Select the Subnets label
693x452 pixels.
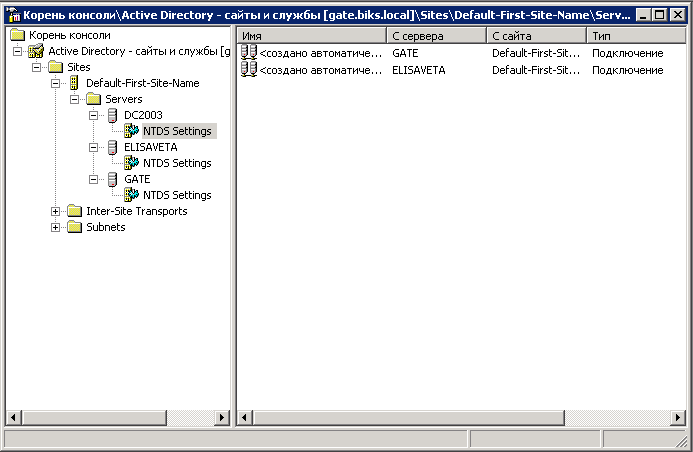[106, 227]
